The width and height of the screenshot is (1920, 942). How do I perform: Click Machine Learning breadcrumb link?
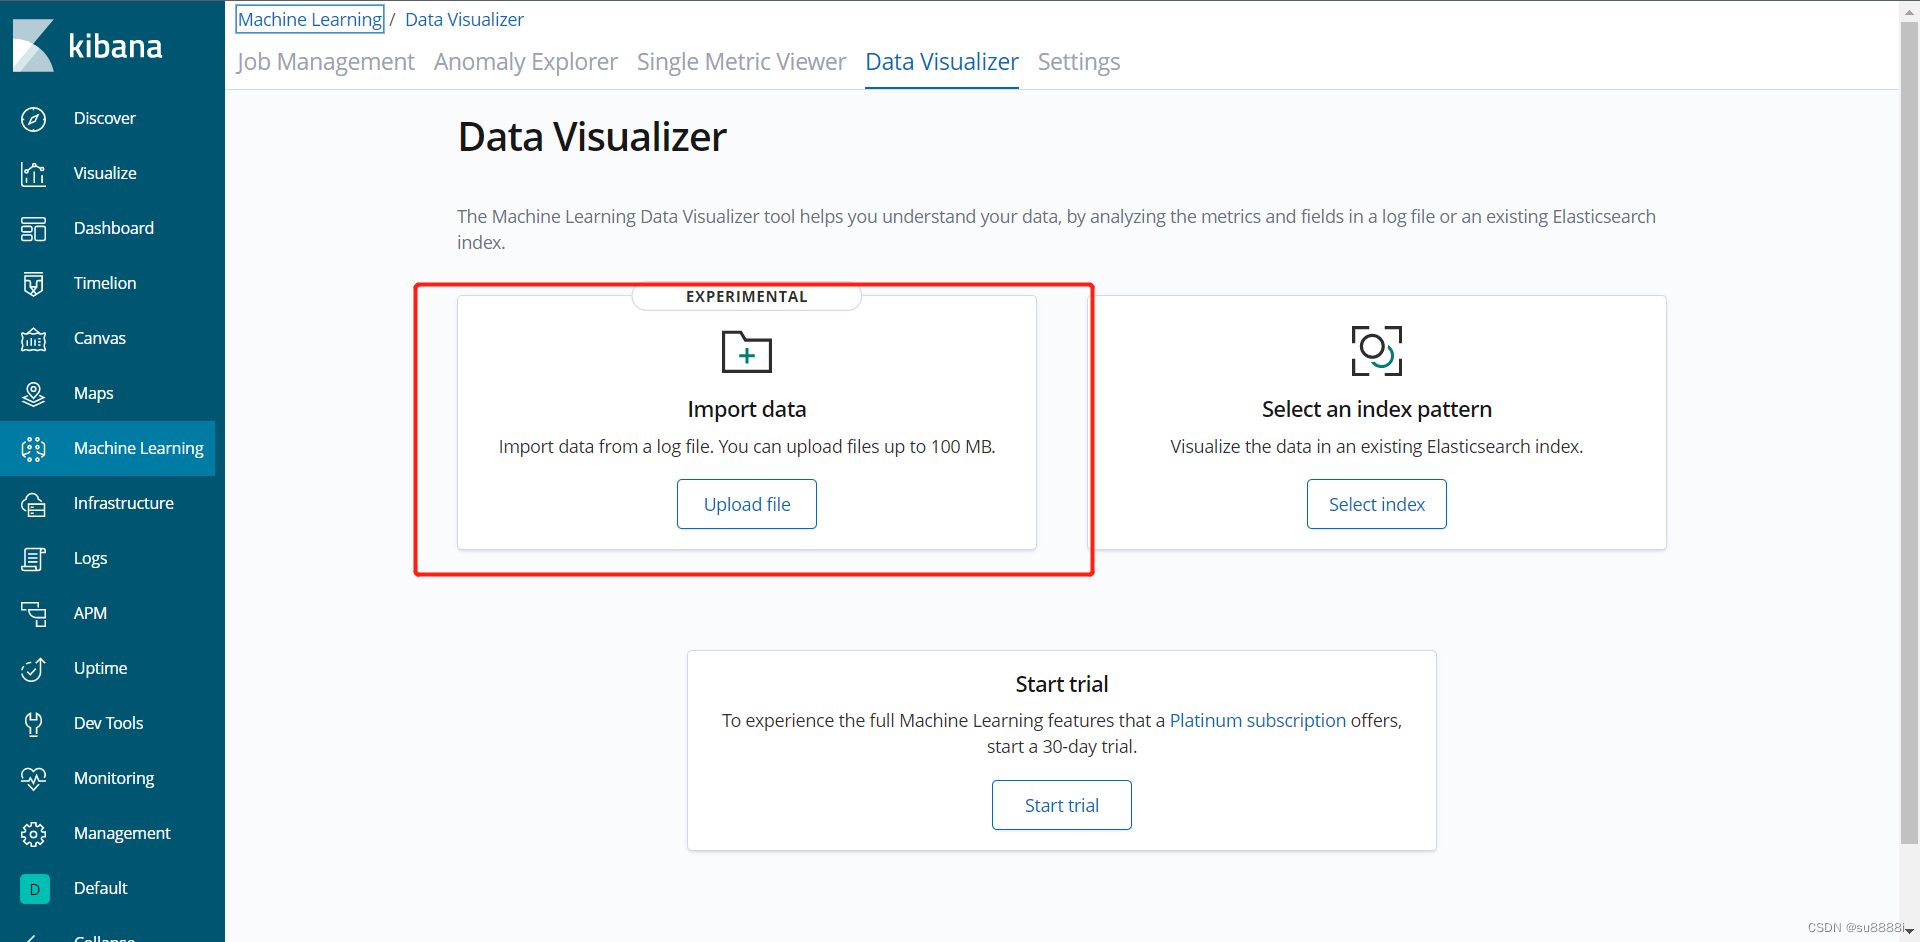point(310,19)
